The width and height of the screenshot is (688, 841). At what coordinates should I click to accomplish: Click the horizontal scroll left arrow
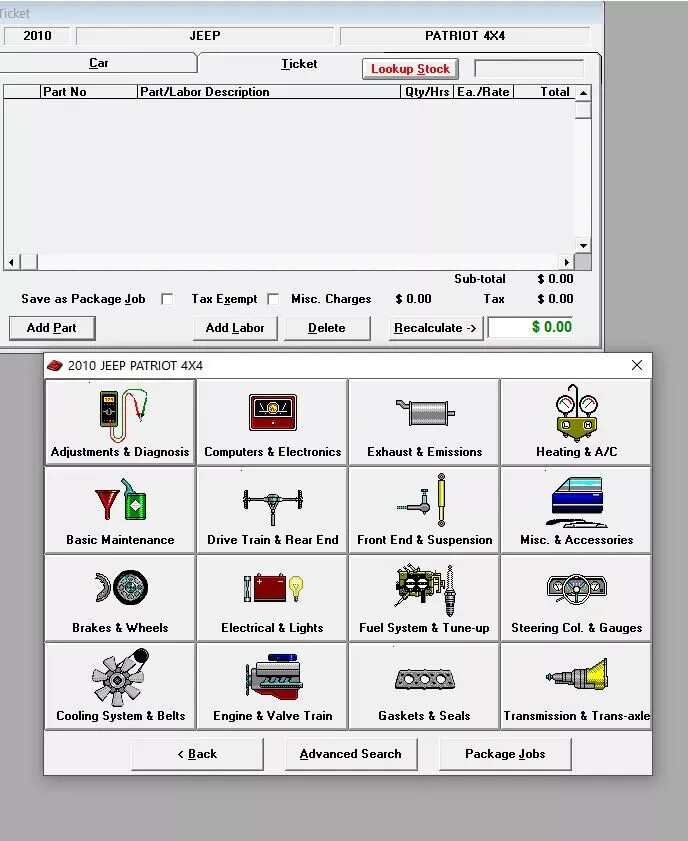click(x=11, y=262)
